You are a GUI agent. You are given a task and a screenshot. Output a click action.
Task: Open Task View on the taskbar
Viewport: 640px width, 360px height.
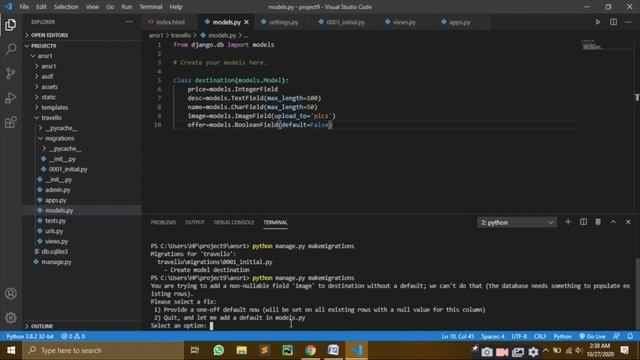click(195, 351)
